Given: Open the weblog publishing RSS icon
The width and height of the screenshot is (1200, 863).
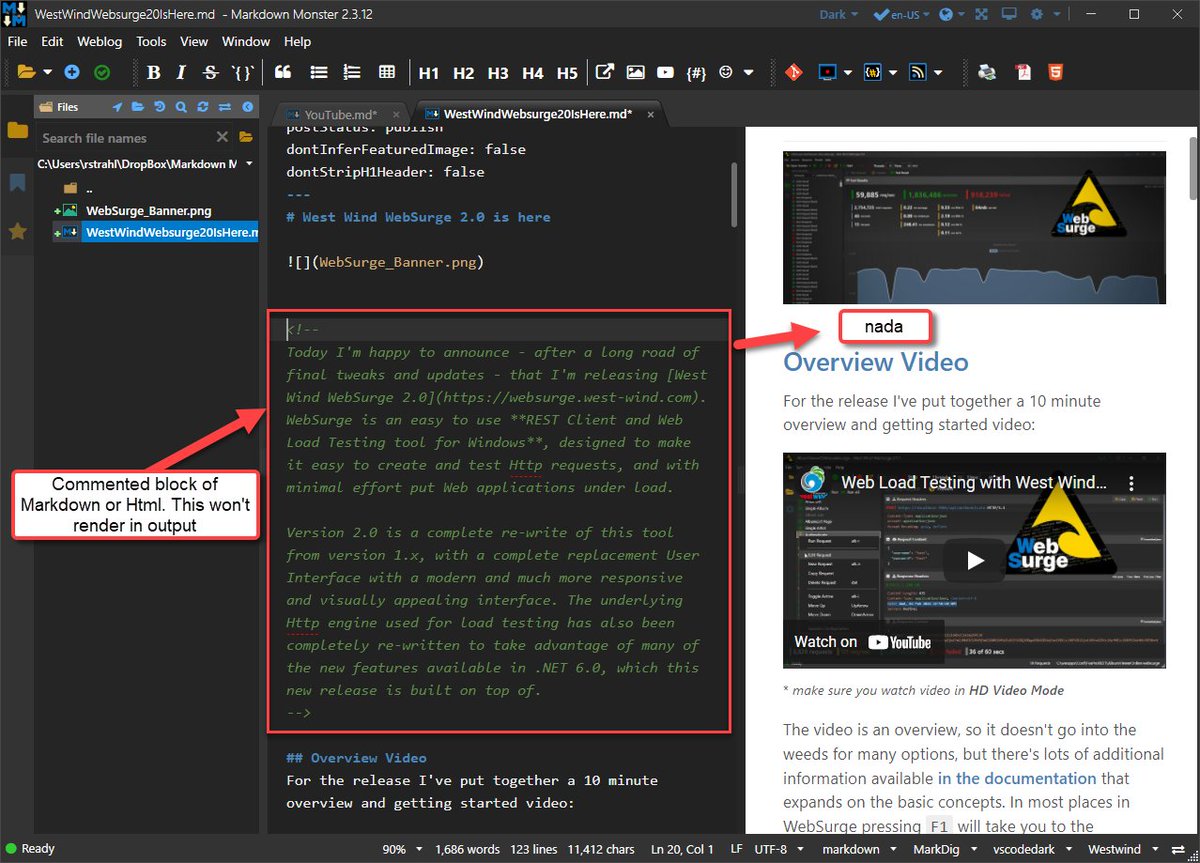Looking at the screenshot, I should click(917, 72).
